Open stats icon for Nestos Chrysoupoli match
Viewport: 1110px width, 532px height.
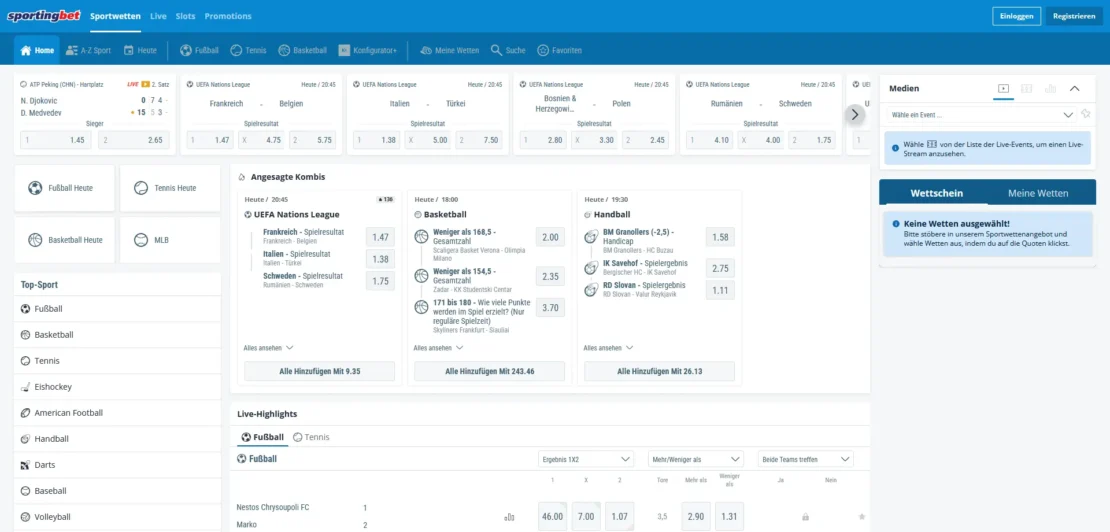coord(509,517)
